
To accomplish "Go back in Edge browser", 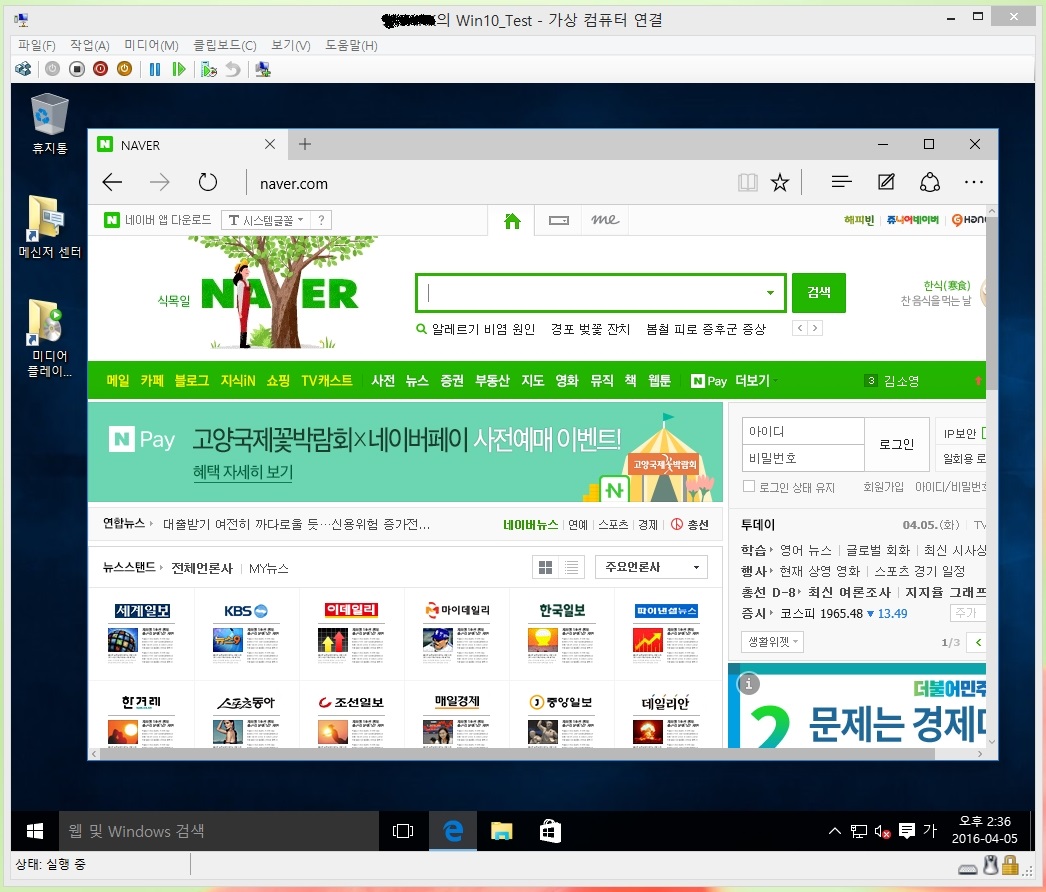I will [112, 182].
